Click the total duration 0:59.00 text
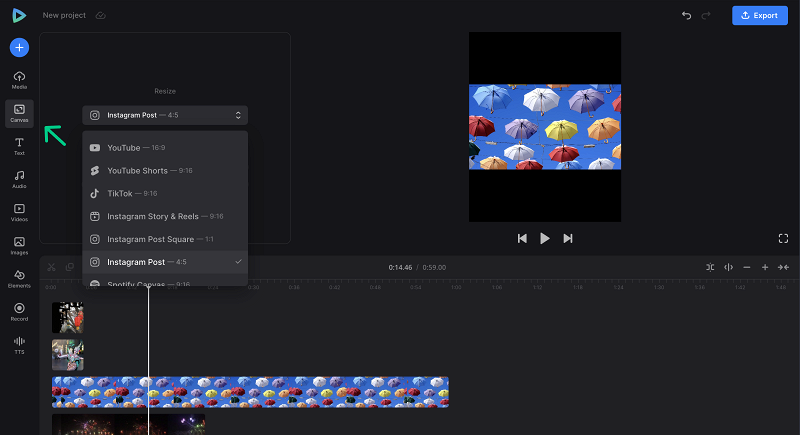The image size is (800, 435). [434, 267]
